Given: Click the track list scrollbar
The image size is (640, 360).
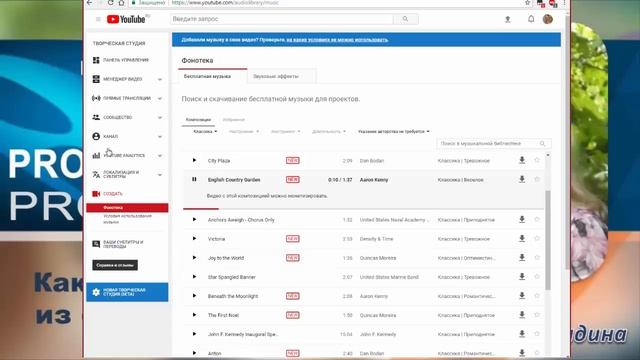Looking at the screenshot, I should (548, 240).
